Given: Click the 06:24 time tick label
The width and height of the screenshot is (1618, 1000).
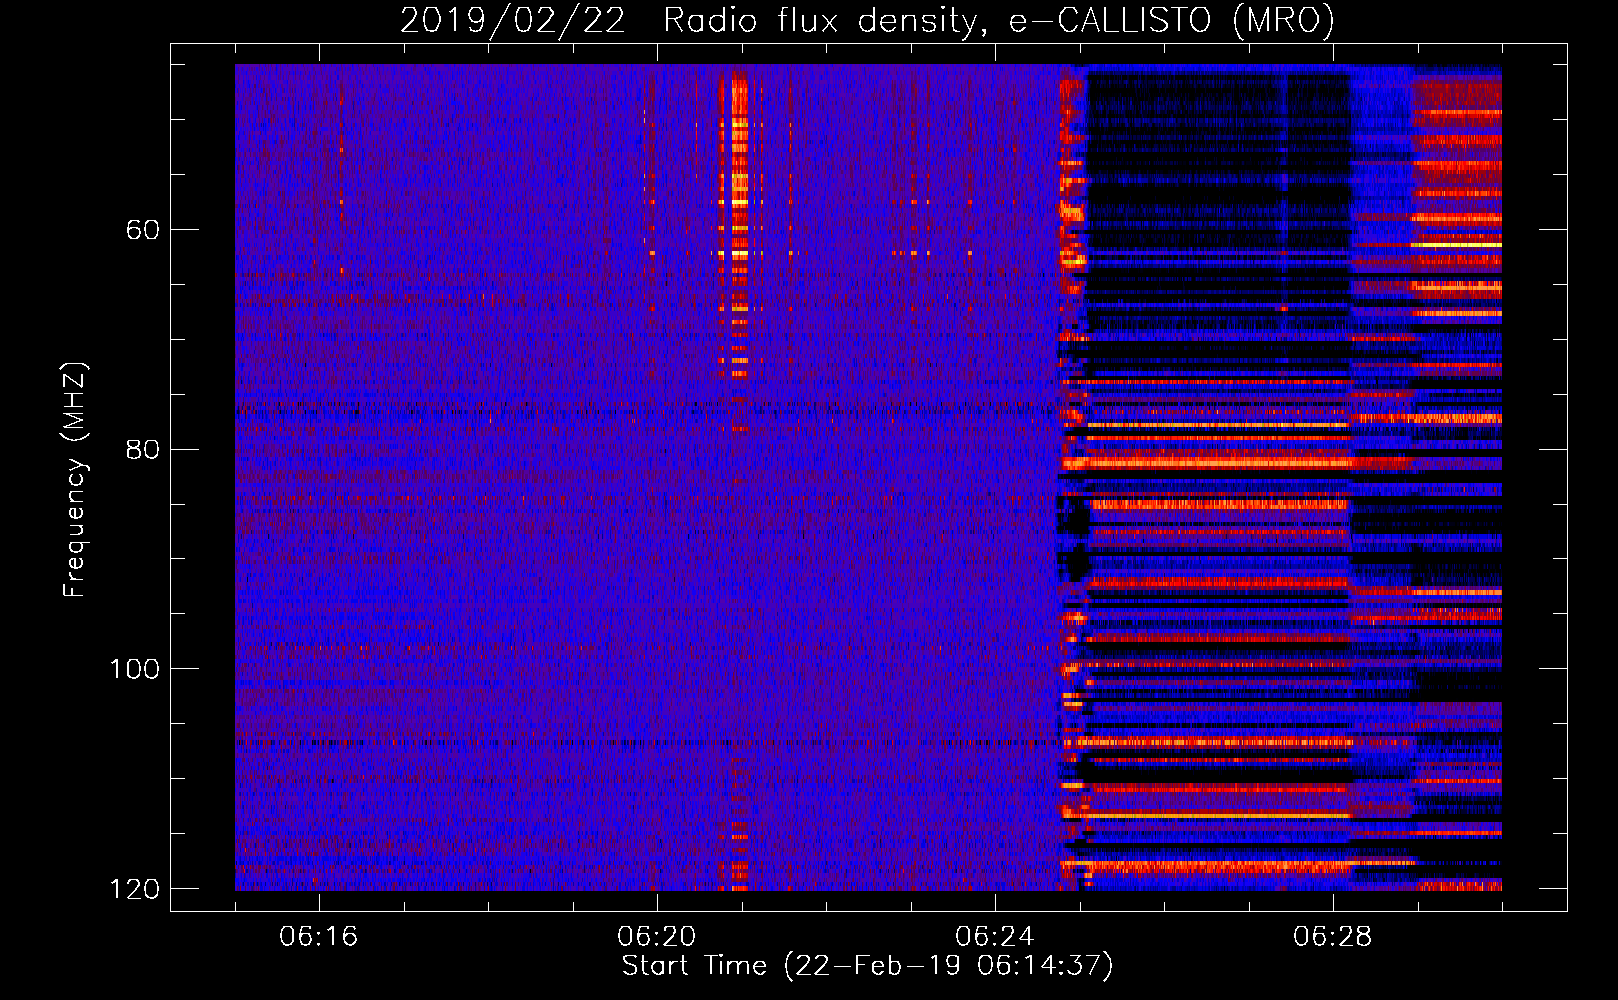Looking at the screenshot, I should pos(995,937).
